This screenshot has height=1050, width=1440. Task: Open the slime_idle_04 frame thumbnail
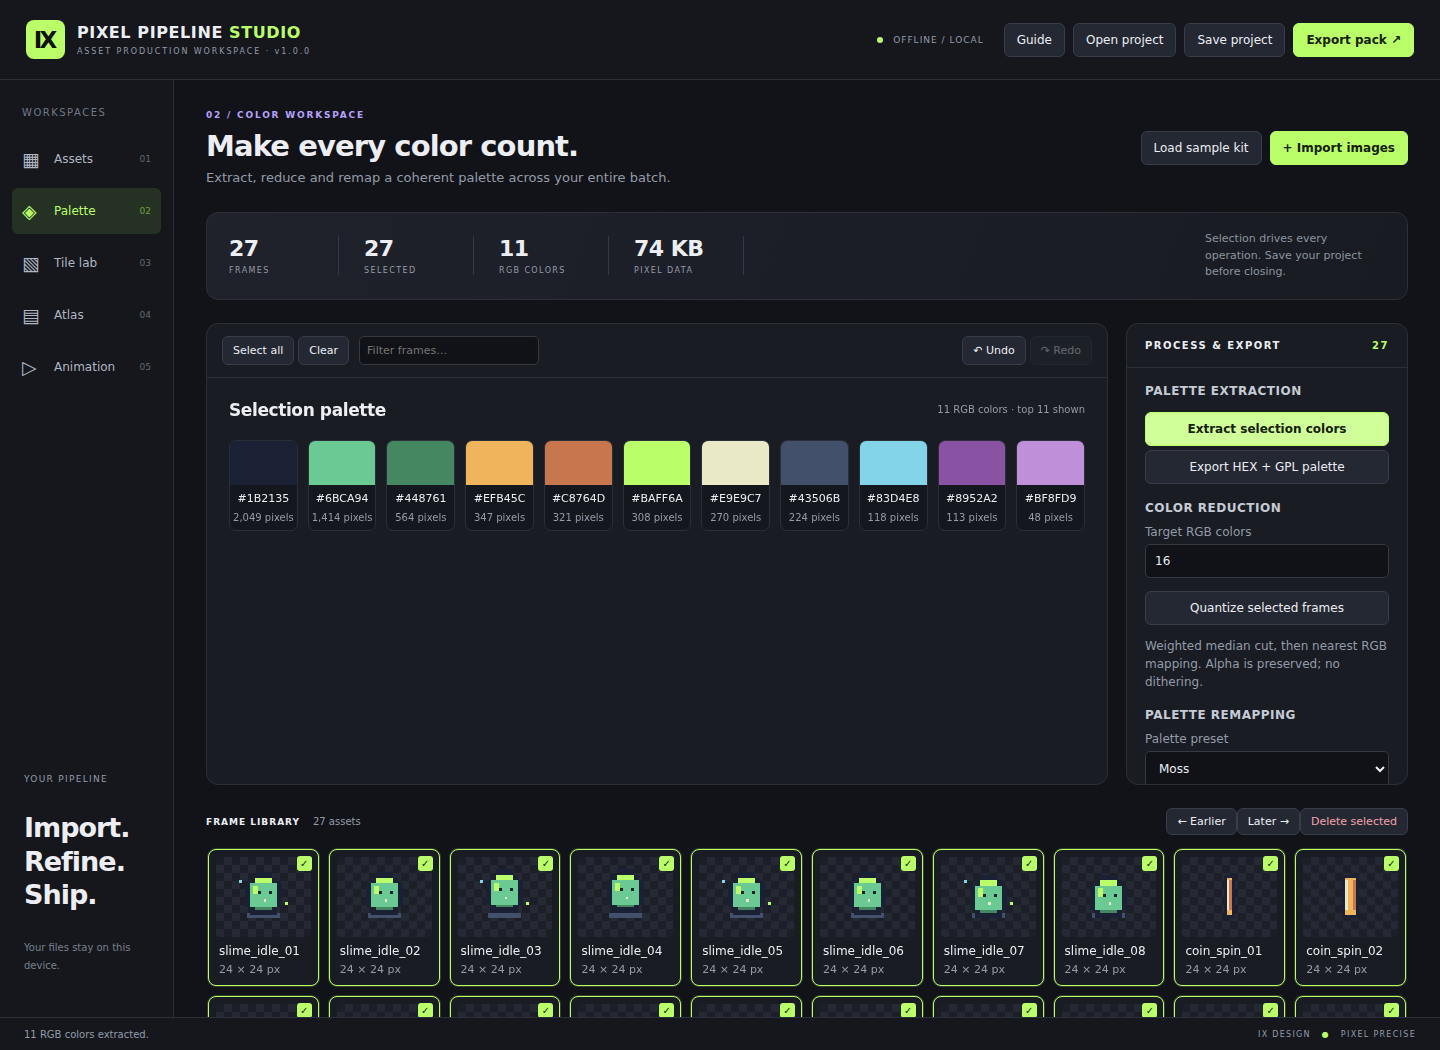[626, 917]
